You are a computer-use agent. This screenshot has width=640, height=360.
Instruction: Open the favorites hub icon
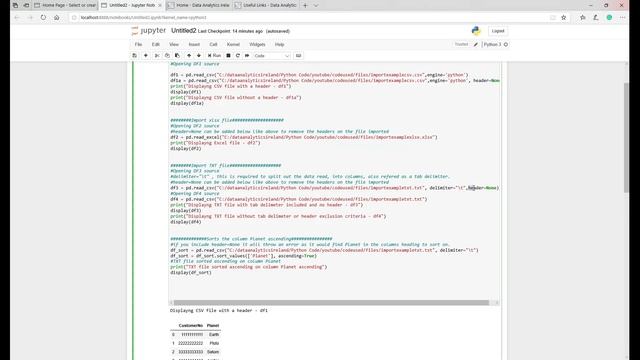click(583, 18)
